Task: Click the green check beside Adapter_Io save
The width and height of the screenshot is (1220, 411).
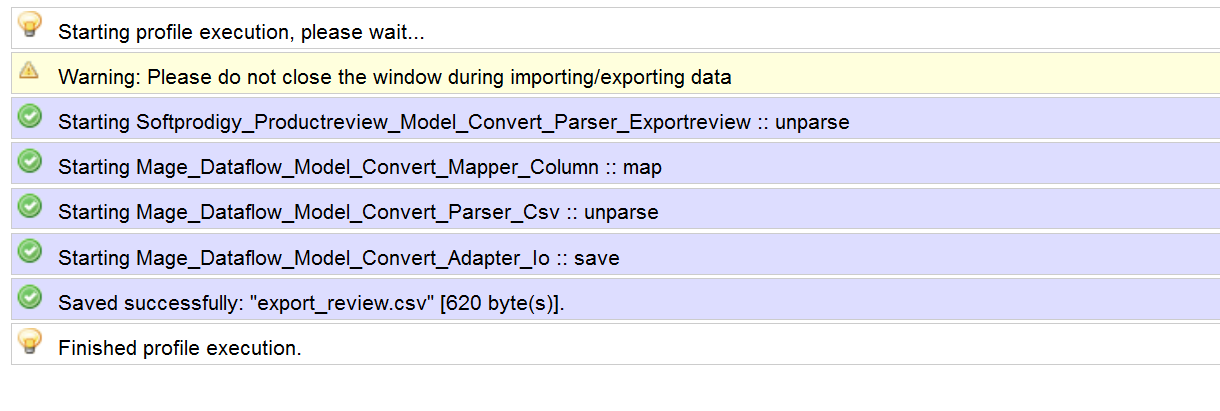Action: pyautogui.click(x=31, y=251)
